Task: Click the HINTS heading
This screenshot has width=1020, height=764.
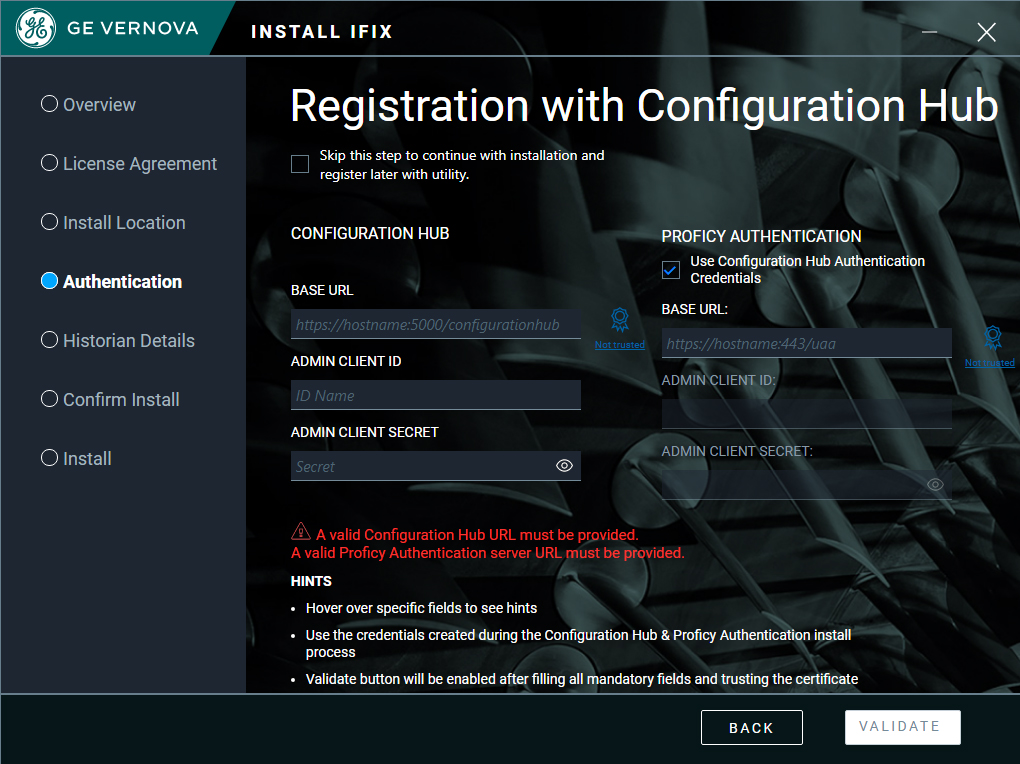Action: pyautogui.click(x=311, y=581)
